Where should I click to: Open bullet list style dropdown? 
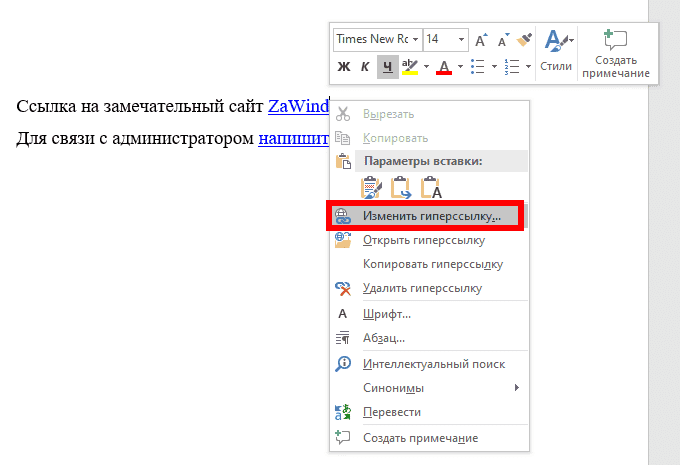tap(494, 67)
